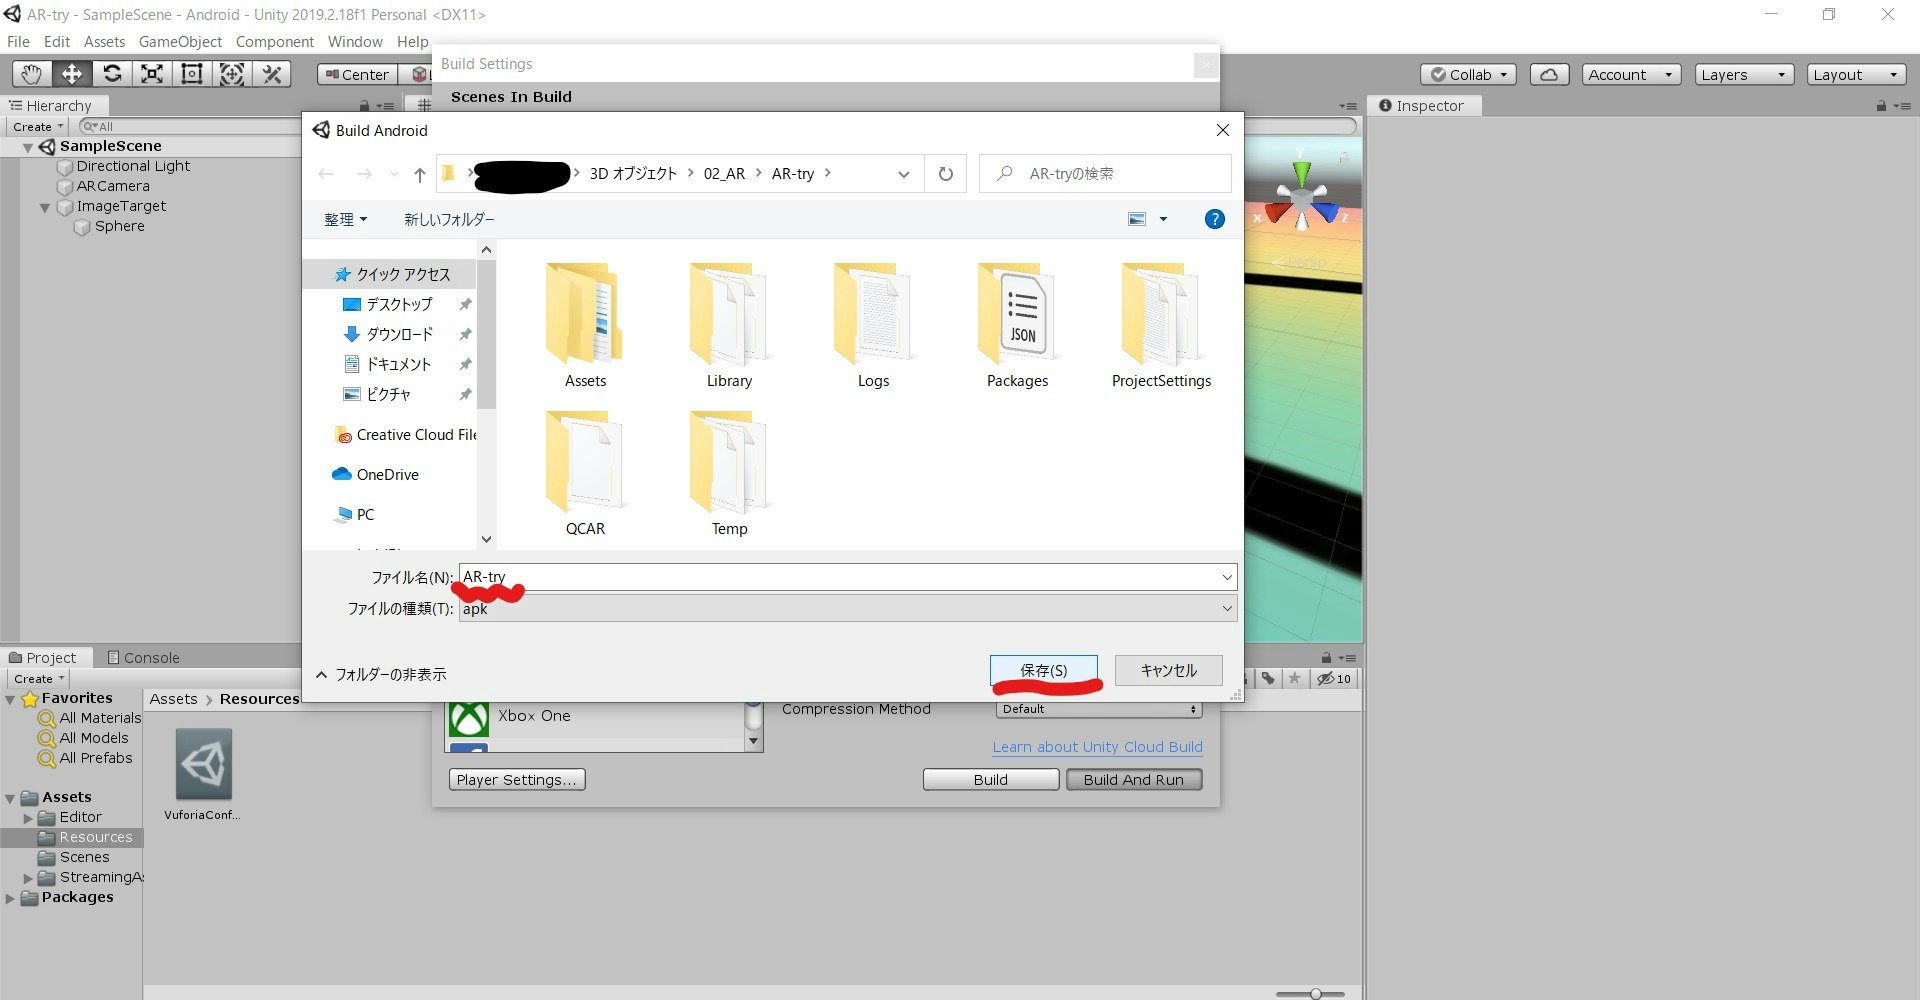Screen dimensions: 1920x1000
Task: Open the GameObject menu
Action: (180, 41)
